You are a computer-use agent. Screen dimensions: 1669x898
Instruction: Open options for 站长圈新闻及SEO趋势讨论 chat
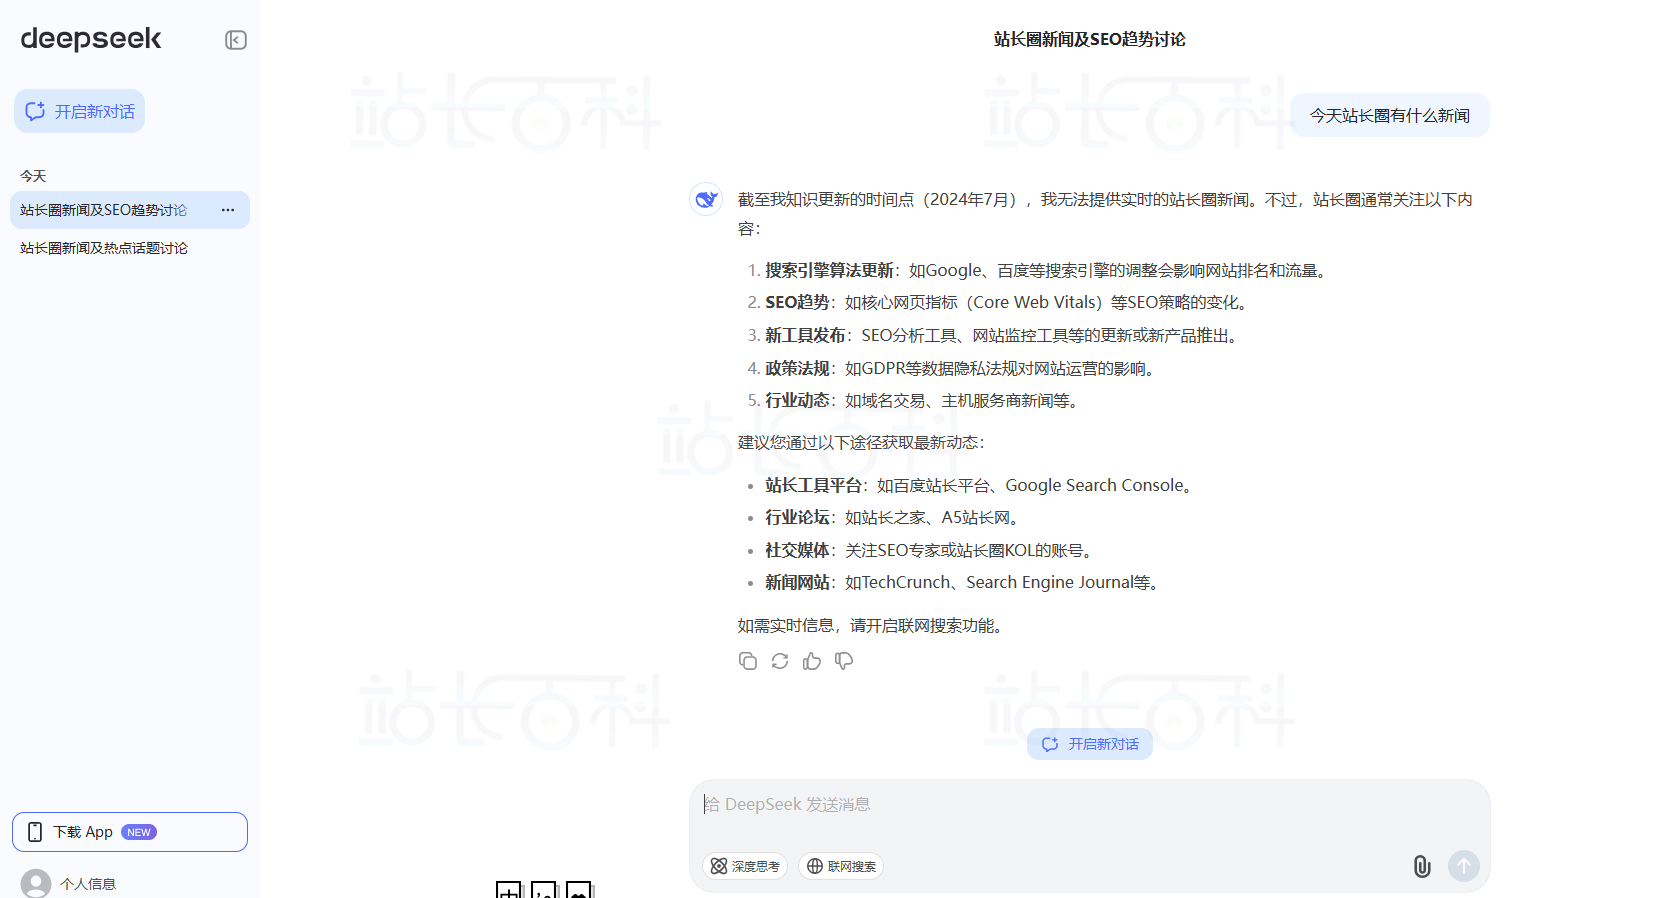228,210
